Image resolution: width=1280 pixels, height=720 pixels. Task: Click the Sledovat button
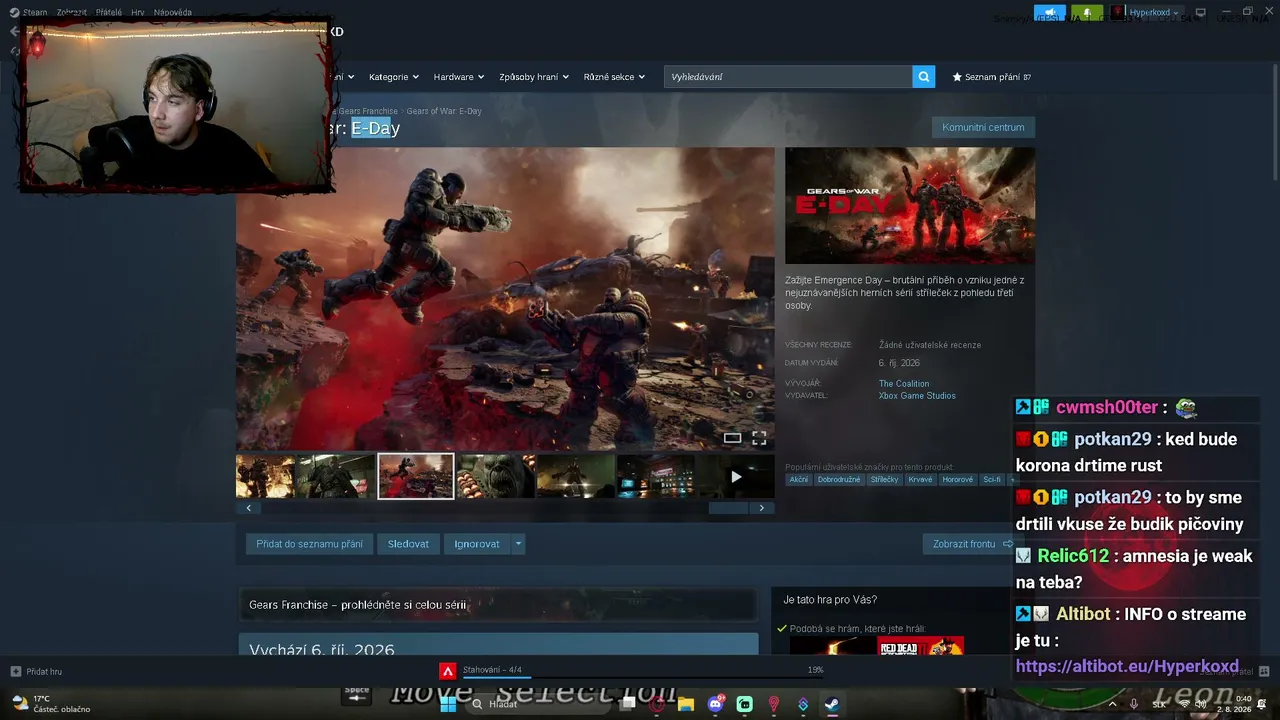click(x=408, y=544)
